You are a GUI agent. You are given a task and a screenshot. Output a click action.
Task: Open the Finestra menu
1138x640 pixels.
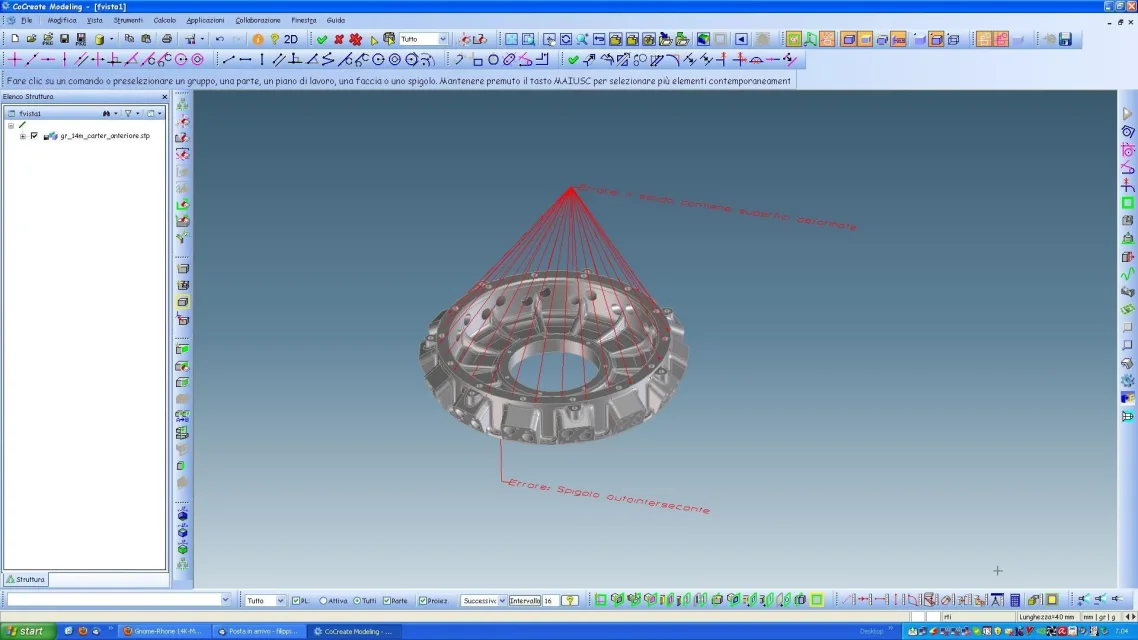303,20
